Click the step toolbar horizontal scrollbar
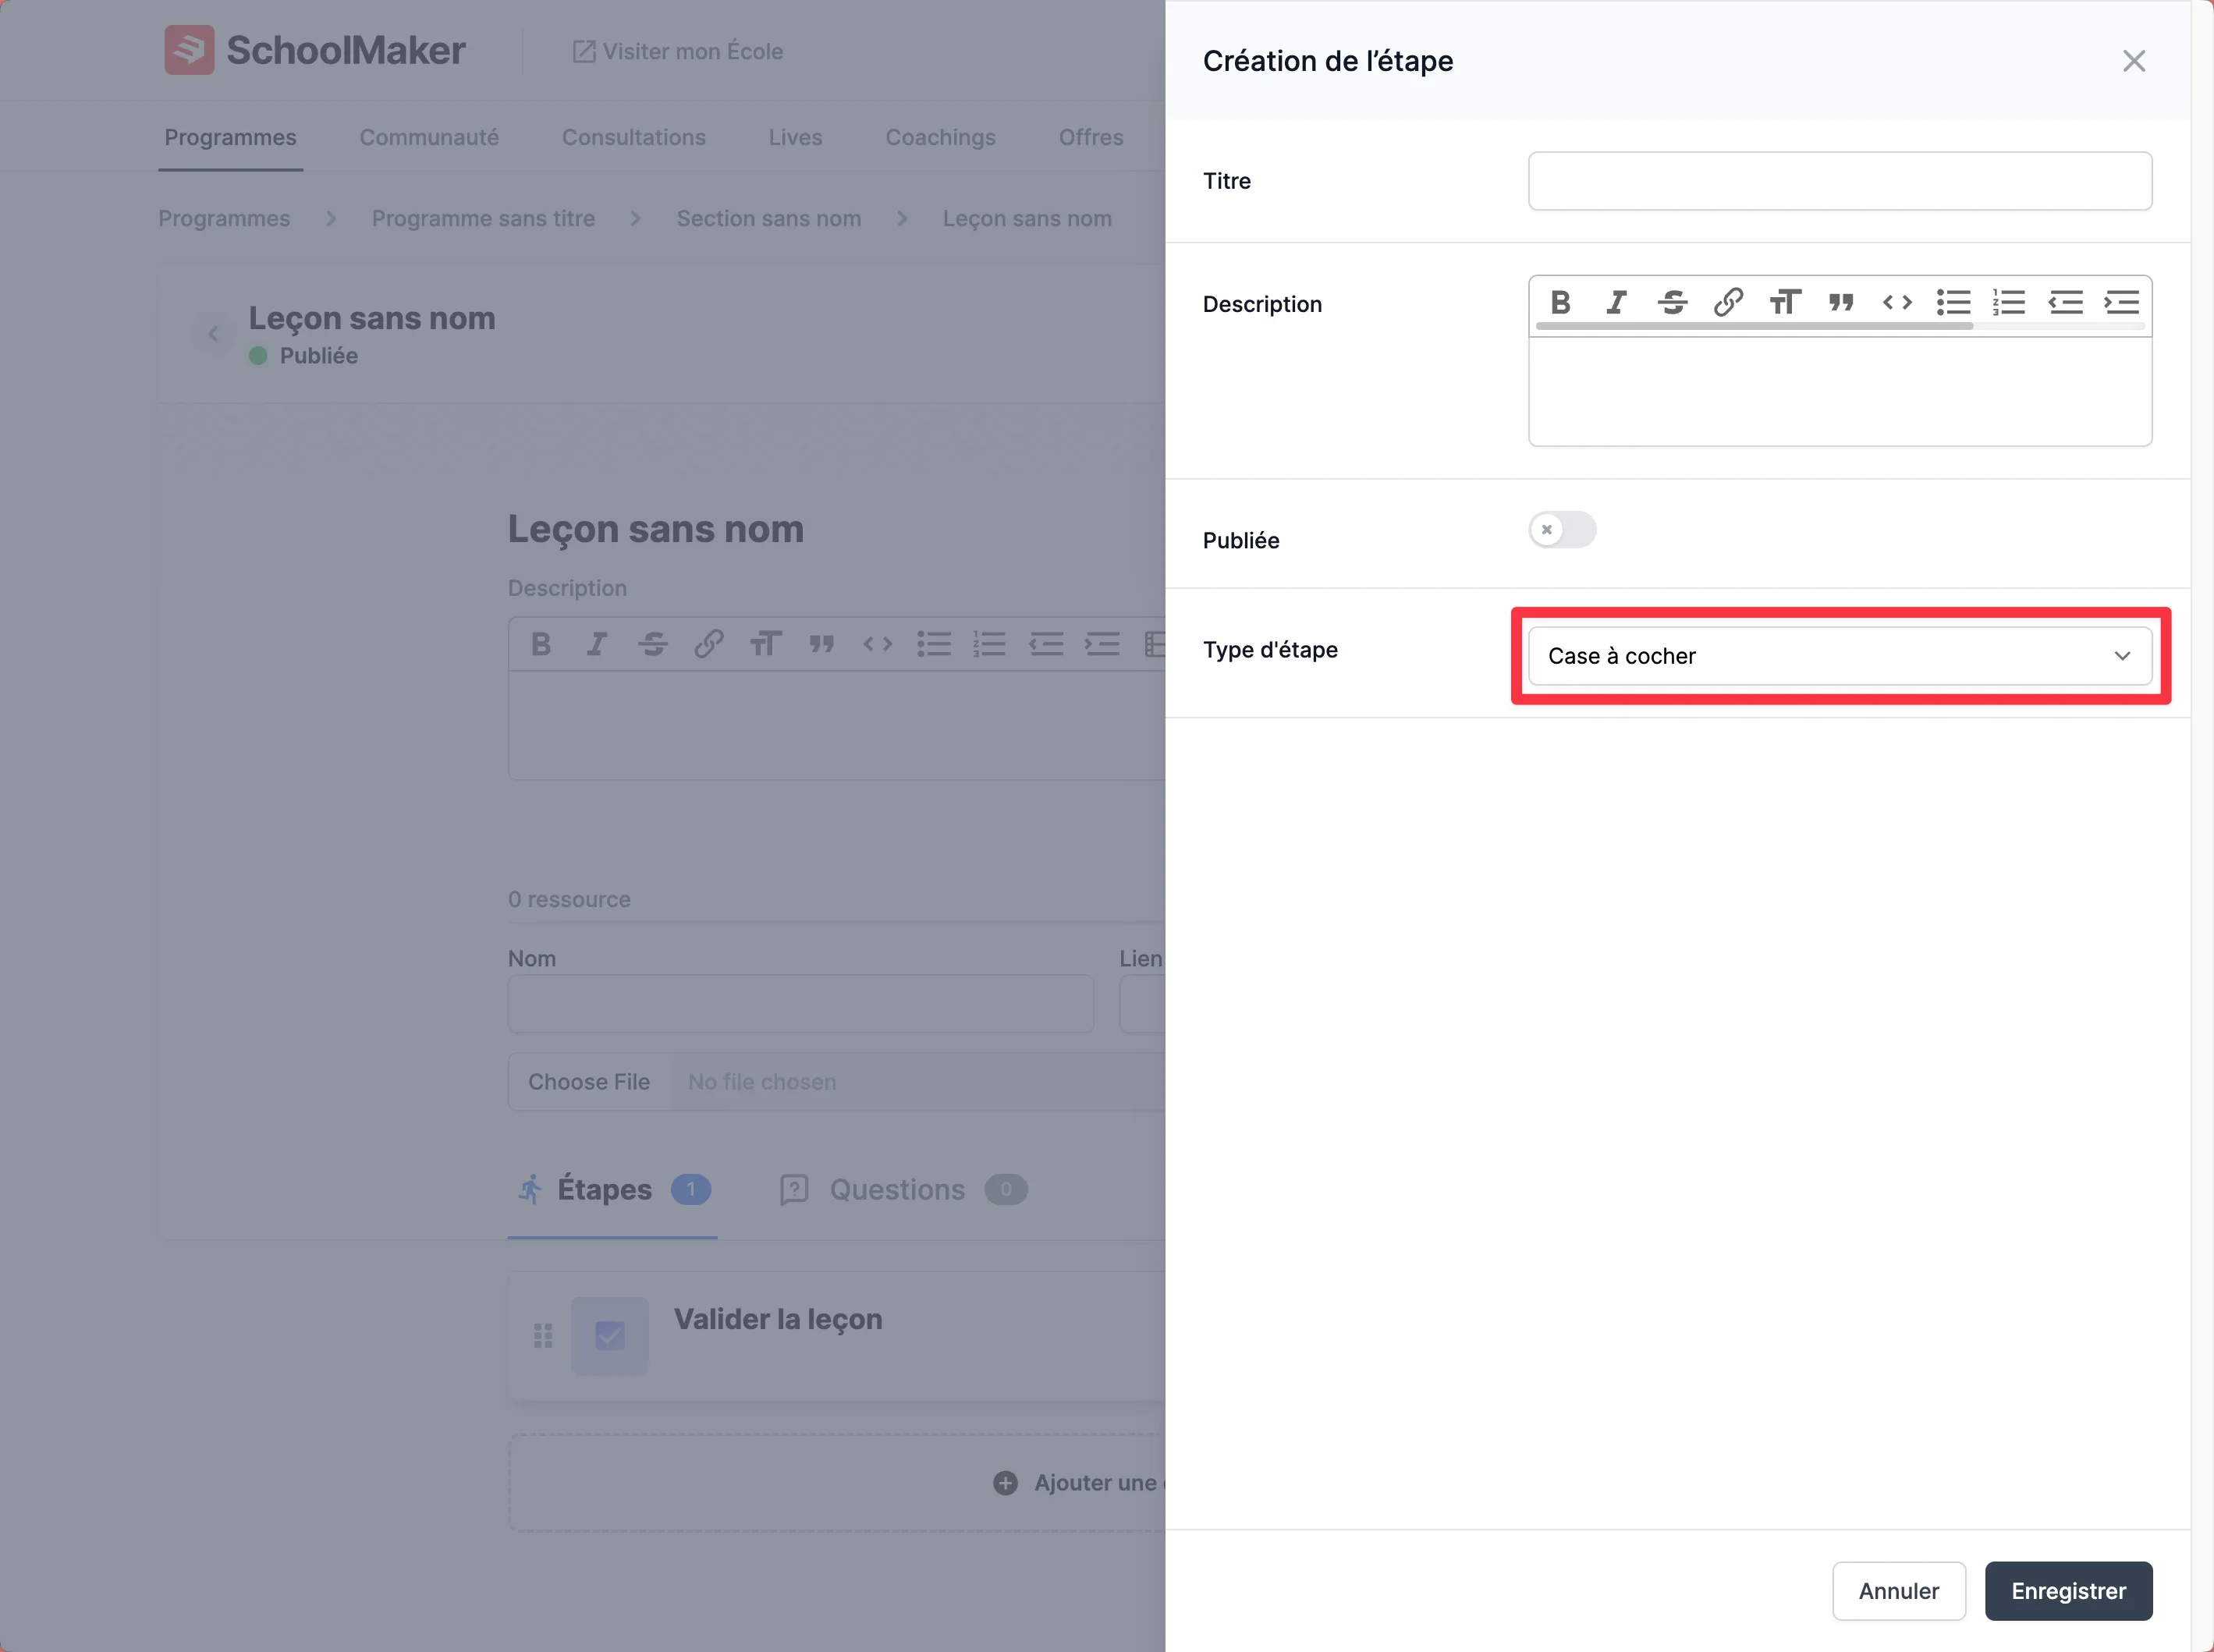 coord(1754,326)
